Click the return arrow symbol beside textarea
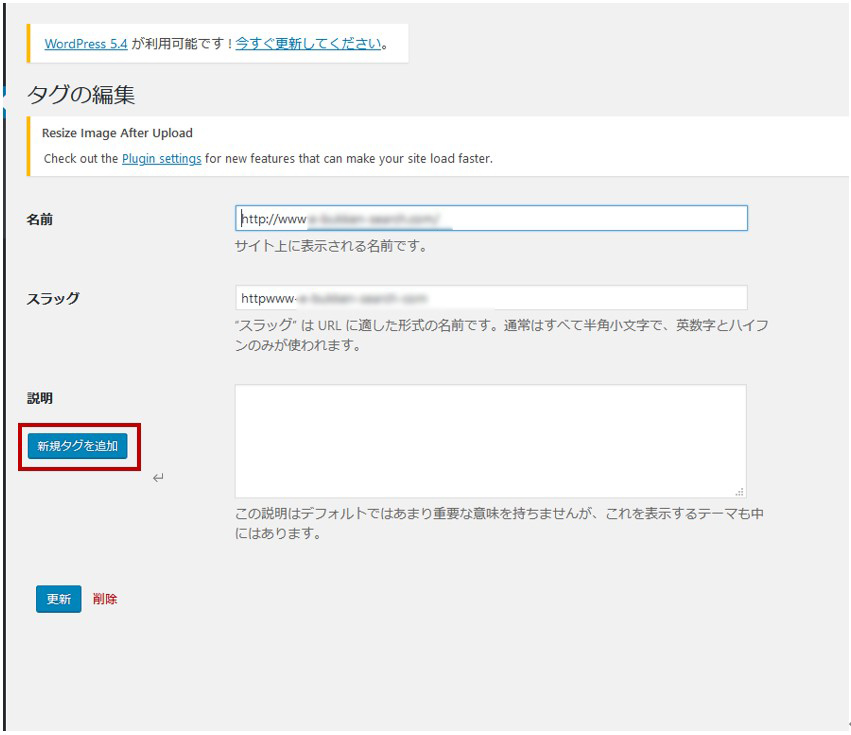 coord(158,478)
